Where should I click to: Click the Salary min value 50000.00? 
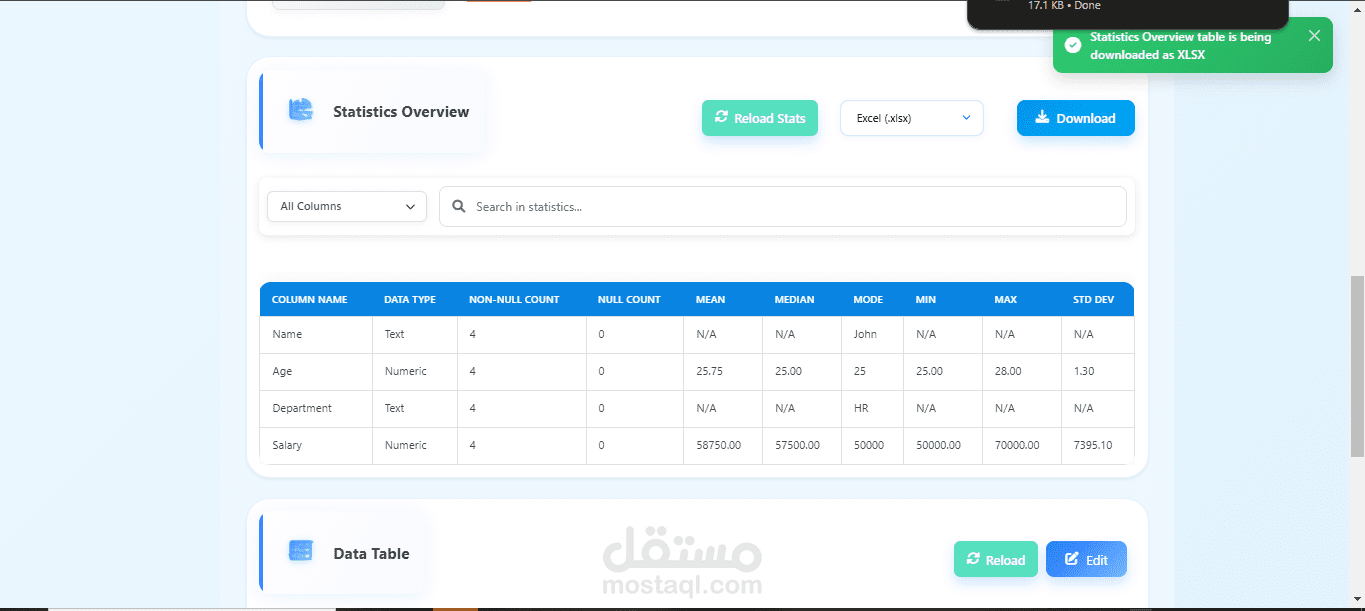tap(938, 445)
